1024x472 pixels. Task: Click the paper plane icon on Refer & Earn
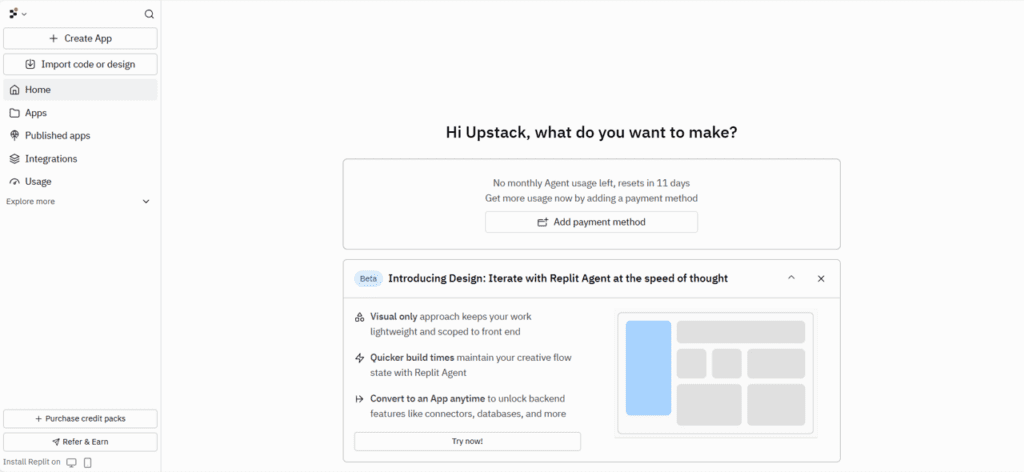coord(56,442)
